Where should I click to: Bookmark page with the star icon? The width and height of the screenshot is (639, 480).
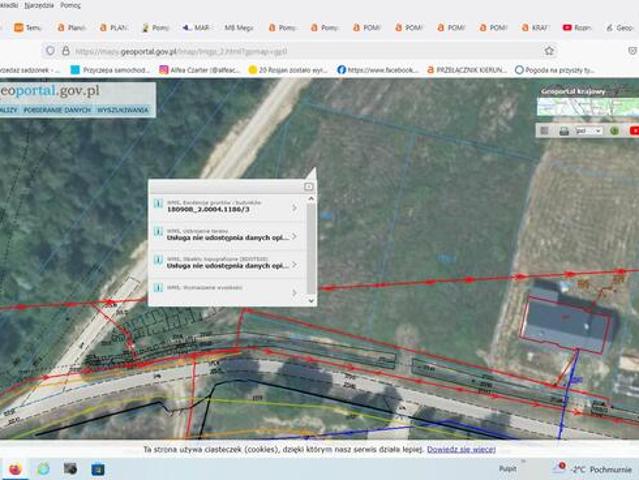(549, 50)
